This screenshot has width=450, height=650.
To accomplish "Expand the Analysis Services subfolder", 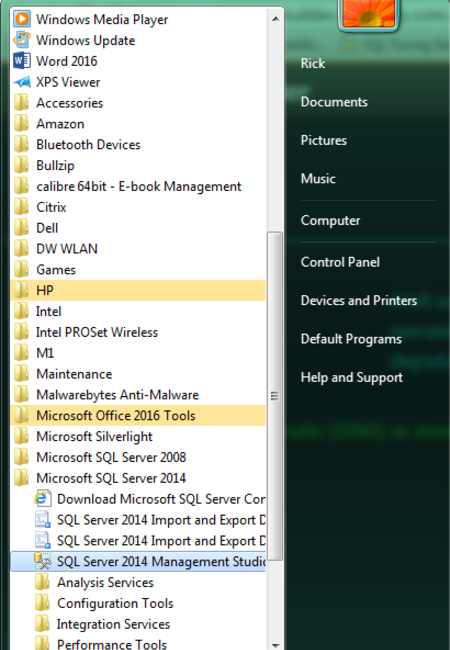I will [138, 582].
